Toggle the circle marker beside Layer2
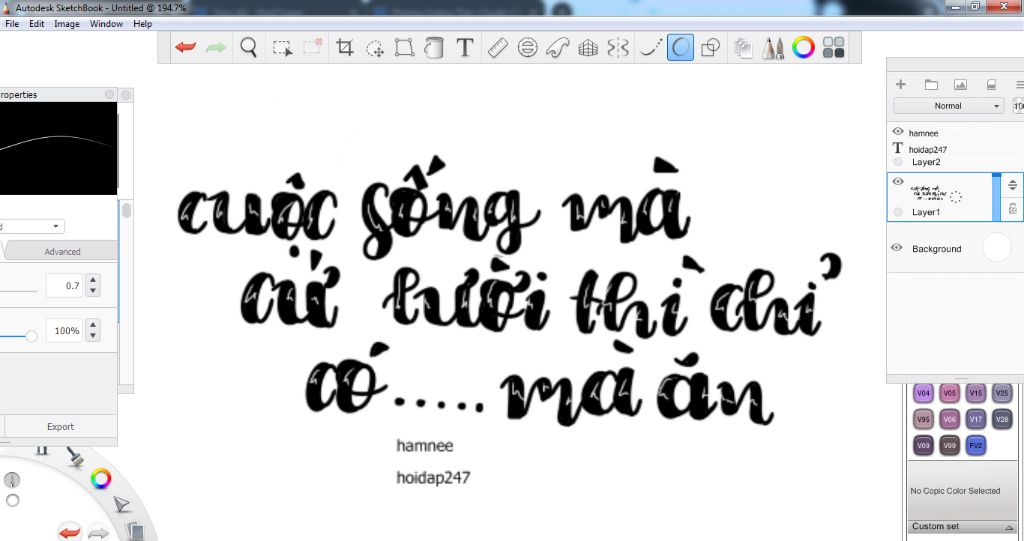Viewport: 1024px width, 541px height. click(898, 162)
